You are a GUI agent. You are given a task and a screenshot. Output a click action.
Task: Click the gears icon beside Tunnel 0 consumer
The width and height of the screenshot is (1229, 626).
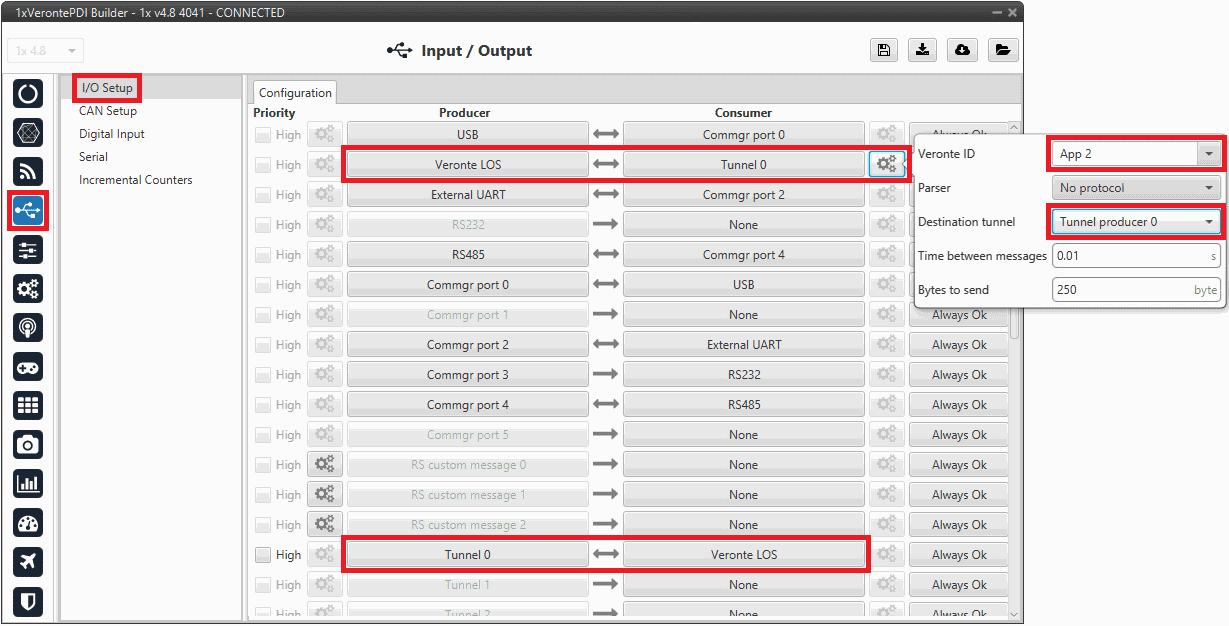(x=886, y=165)
